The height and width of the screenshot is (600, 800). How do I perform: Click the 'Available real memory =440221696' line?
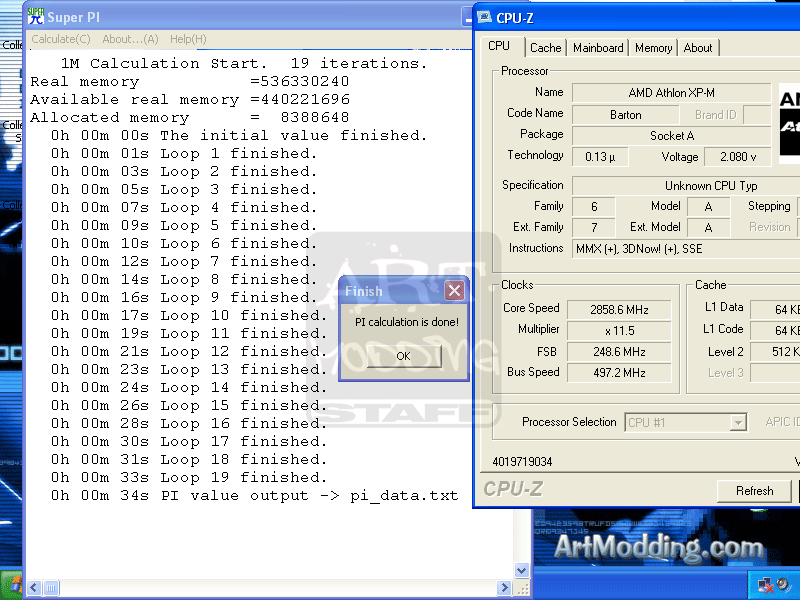tap(190, 99)
